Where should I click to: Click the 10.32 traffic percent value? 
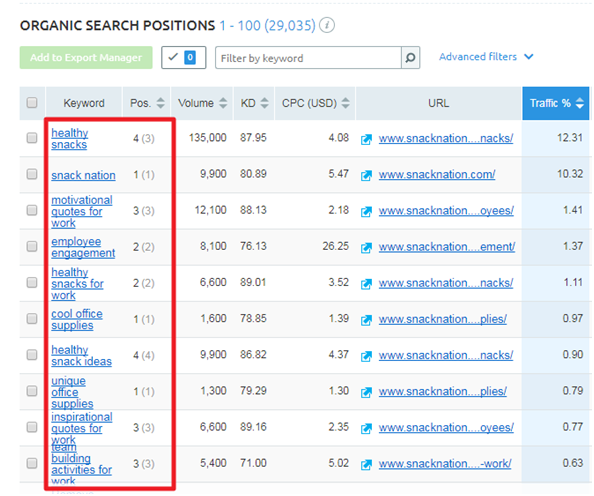(x=570, y=174)
